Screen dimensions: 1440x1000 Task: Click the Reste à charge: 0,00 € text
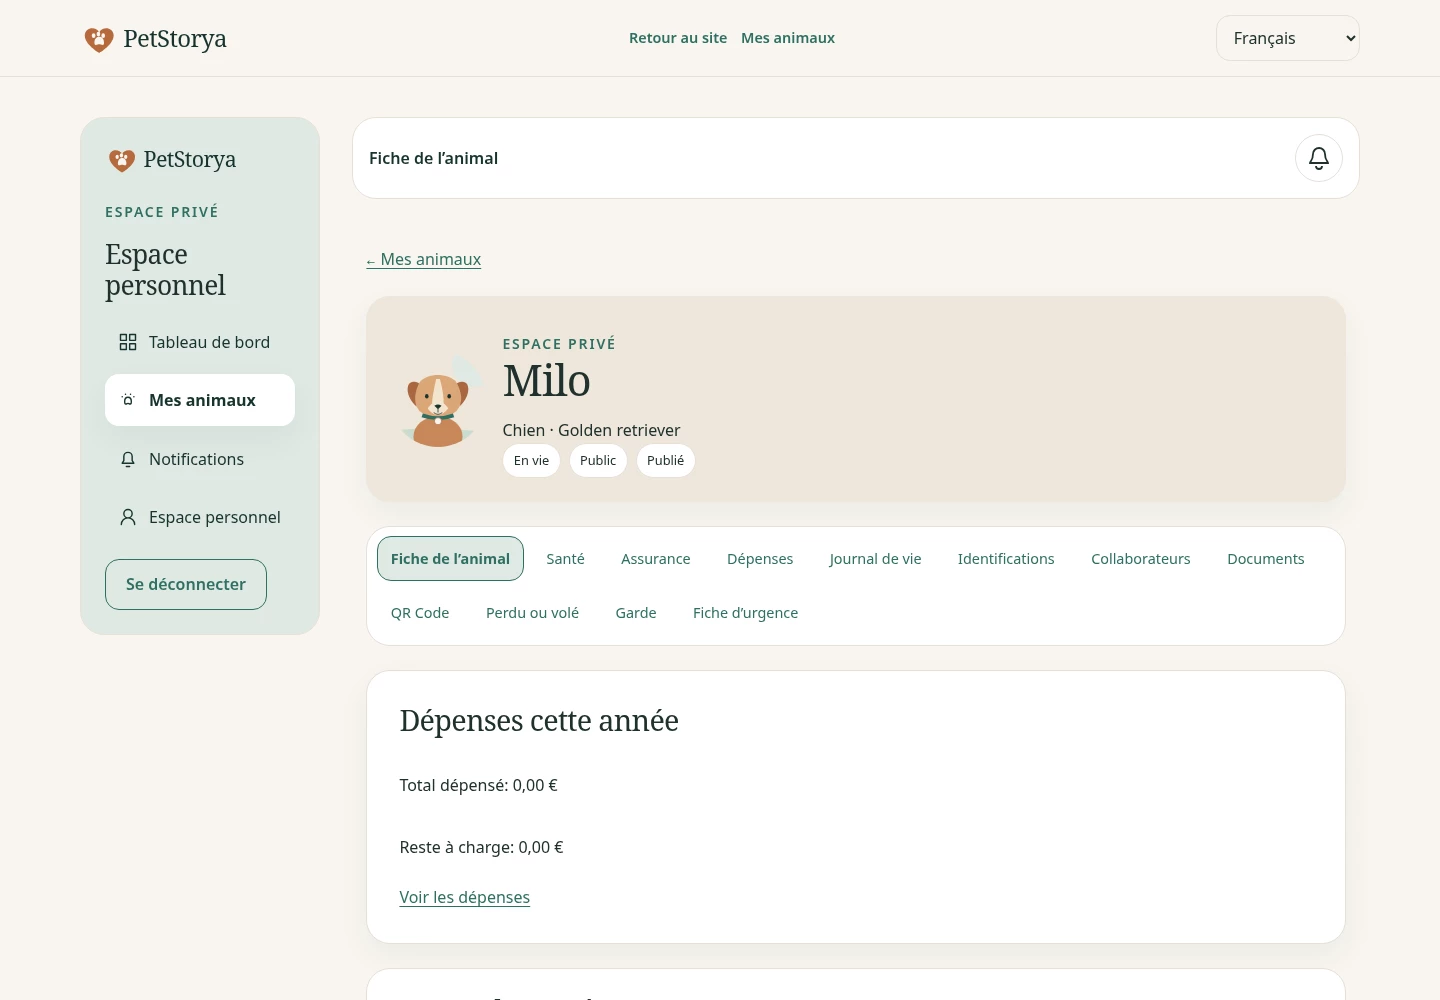481,847
